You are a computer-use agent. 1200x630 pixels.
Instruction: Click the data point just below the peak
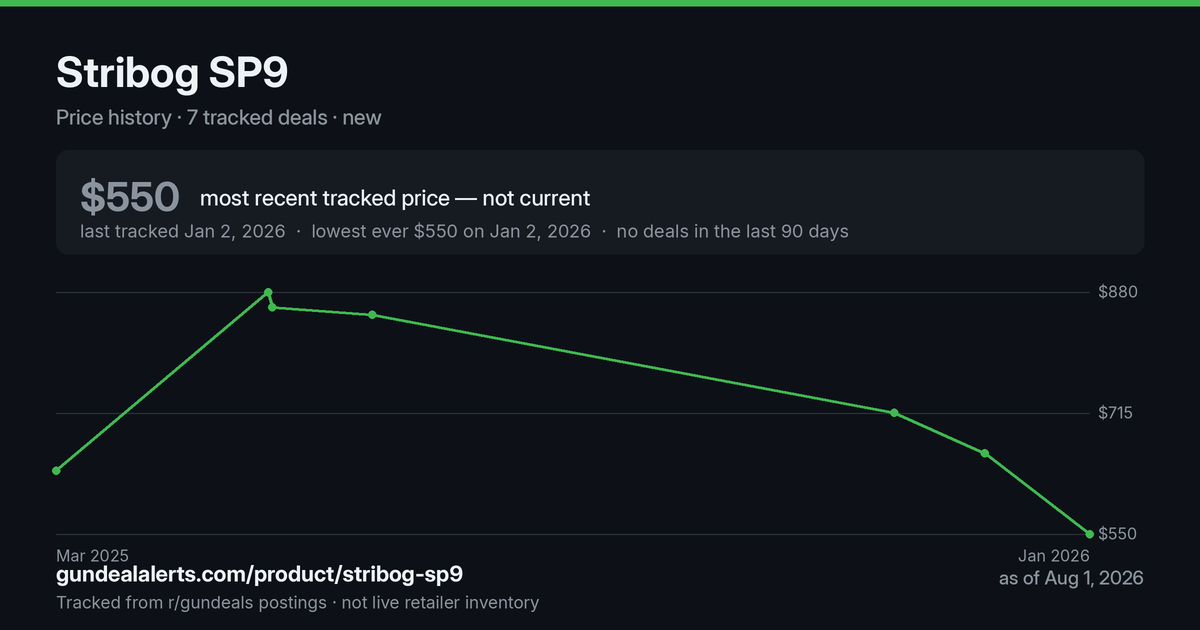(x=272, y=307)
